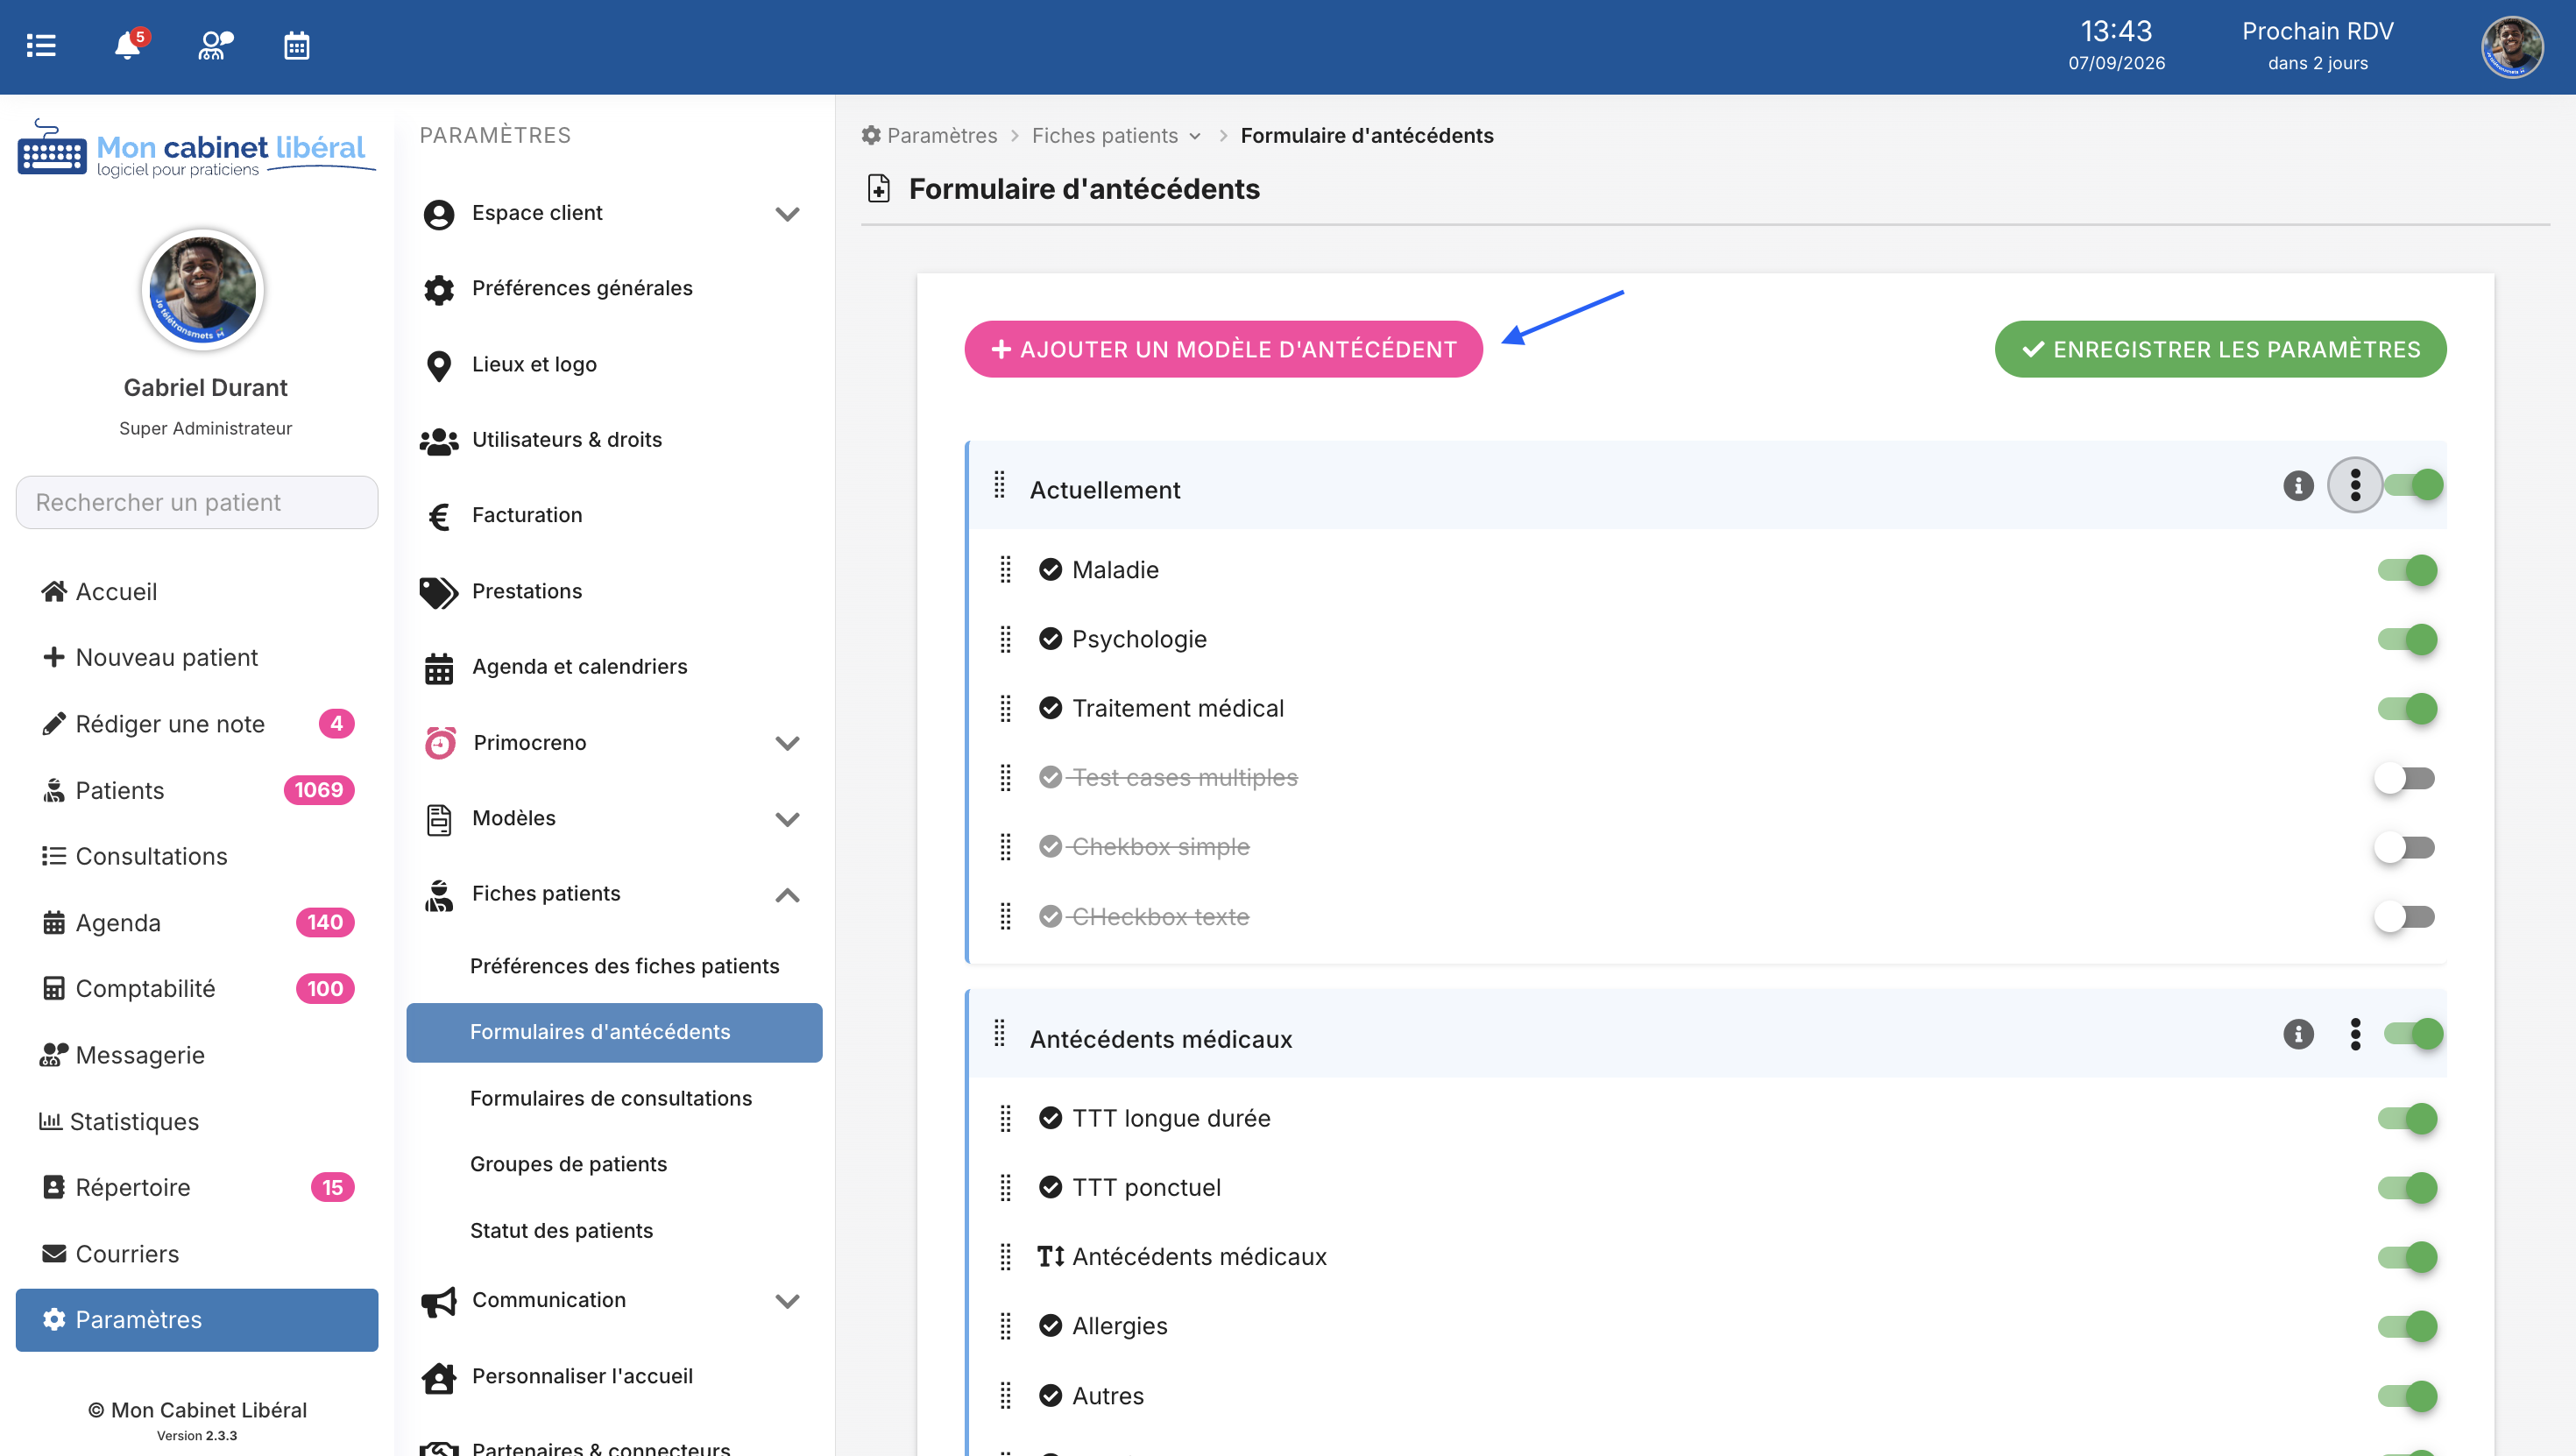This screenshot has height=1456, width=2576.
Task: Open three-dot menu for Antécédents médicaux
Action: tap(2355, 1034)
